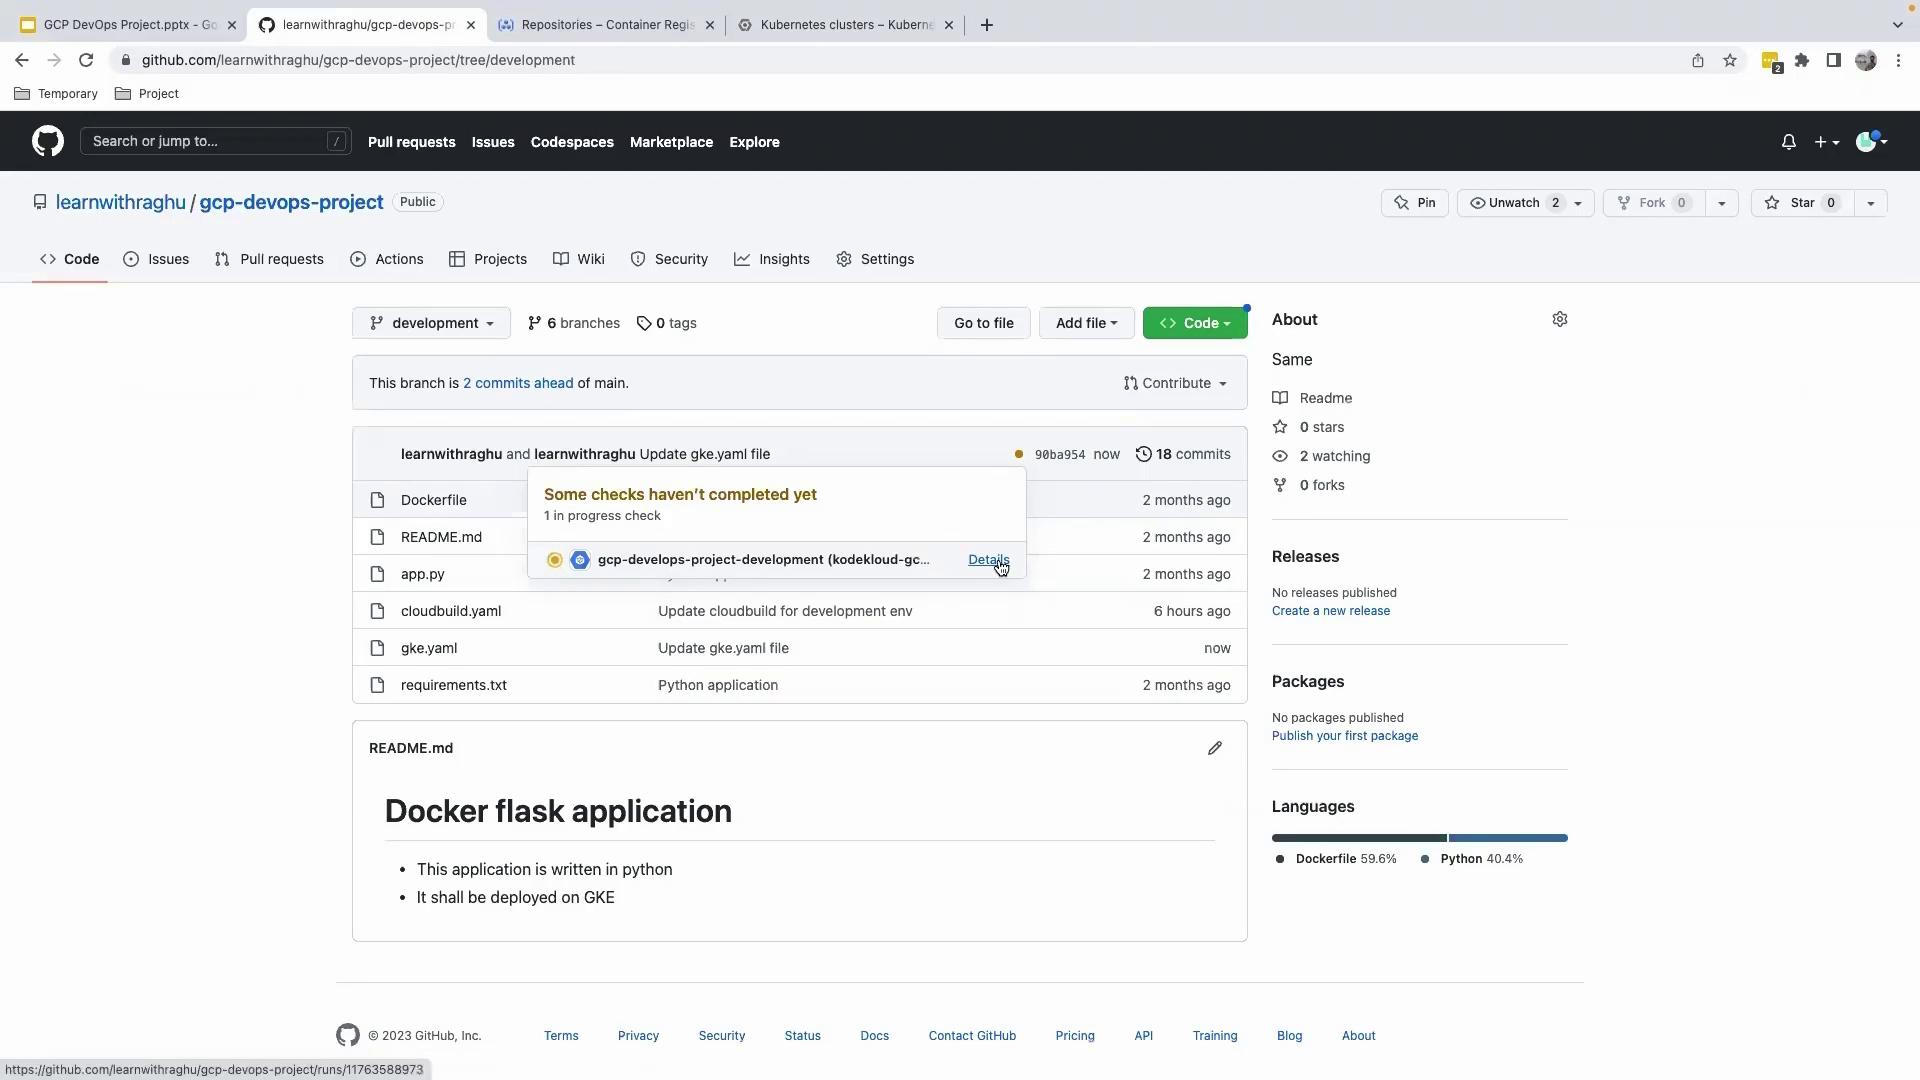1920x1080 pixels.
Task: Edit README using the pencil icon
Action: pos(1214,748)
